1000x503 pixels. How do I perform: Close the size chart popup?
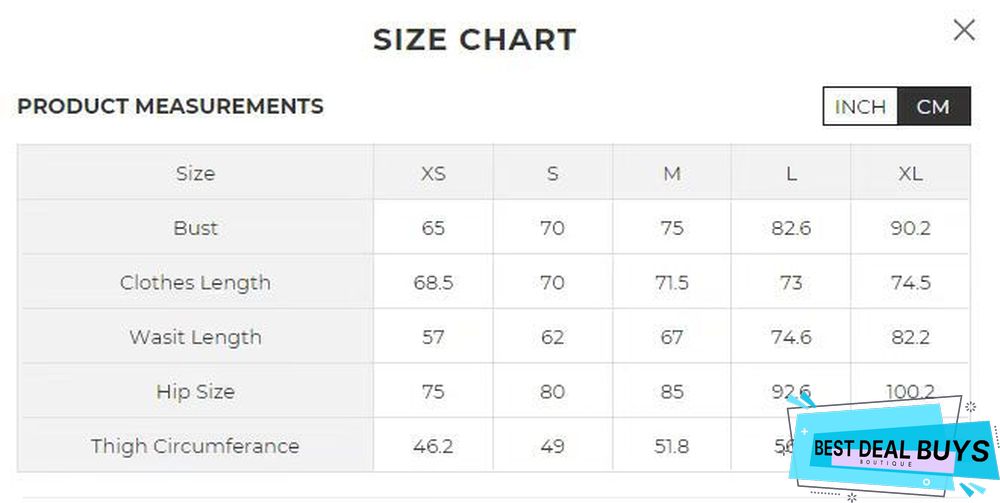964,31
